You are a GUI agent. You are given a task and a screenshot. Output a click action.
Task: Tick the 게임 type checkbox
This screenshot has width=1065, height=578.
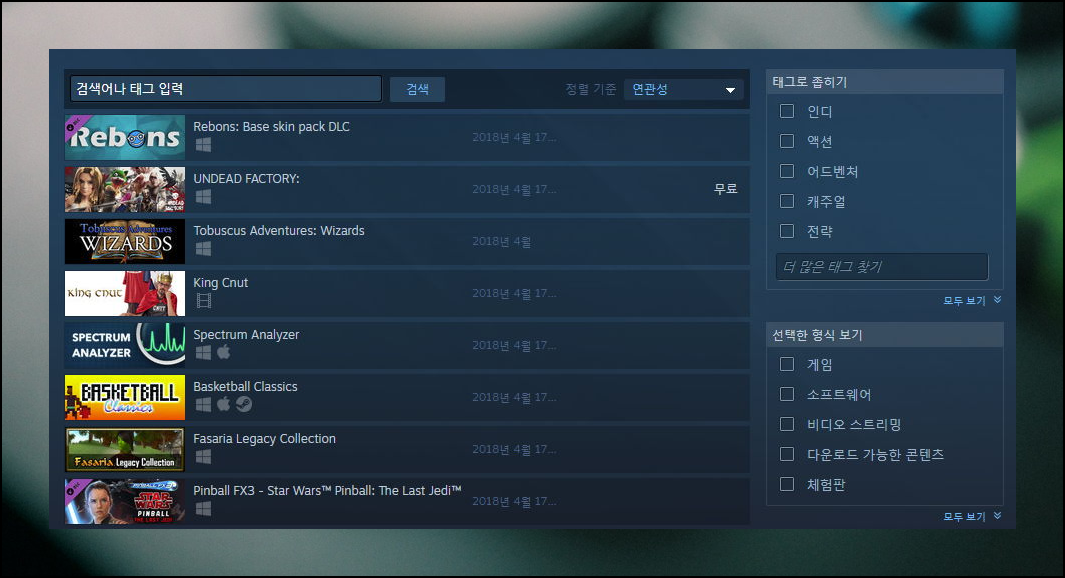pyautogui.click(x=787, y=364)
